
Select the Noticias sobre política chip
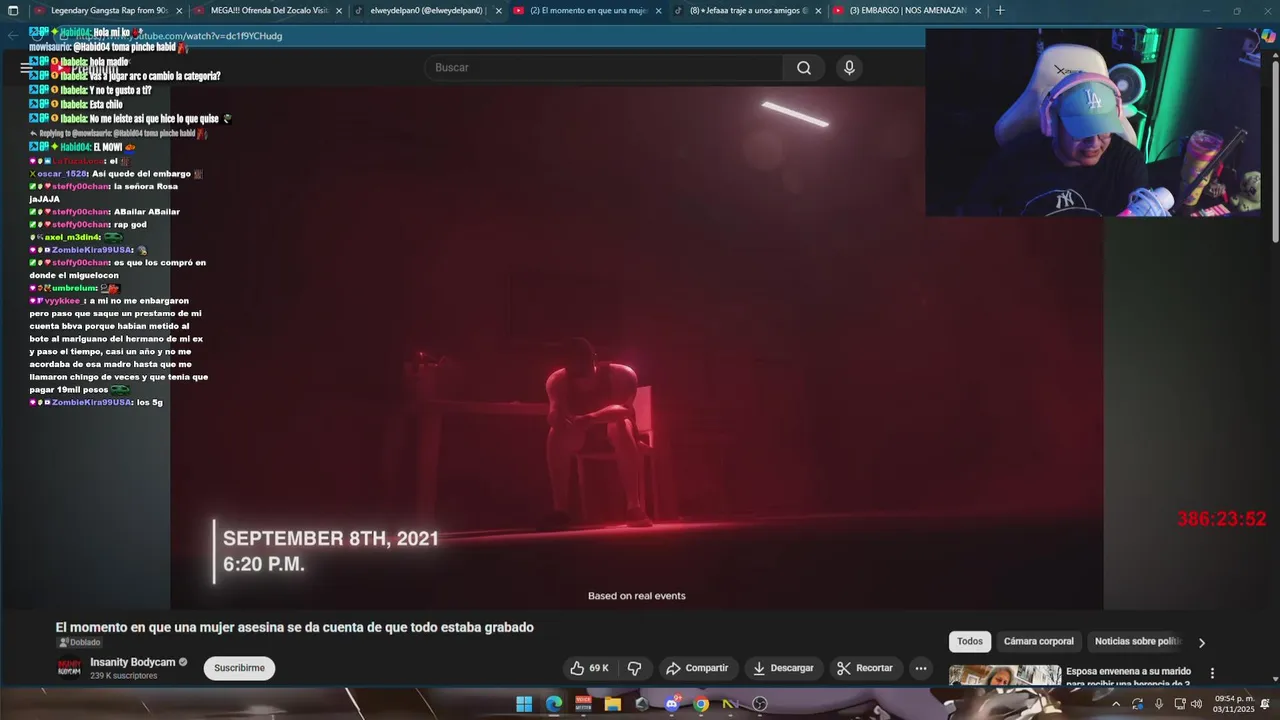[1138, 642]
